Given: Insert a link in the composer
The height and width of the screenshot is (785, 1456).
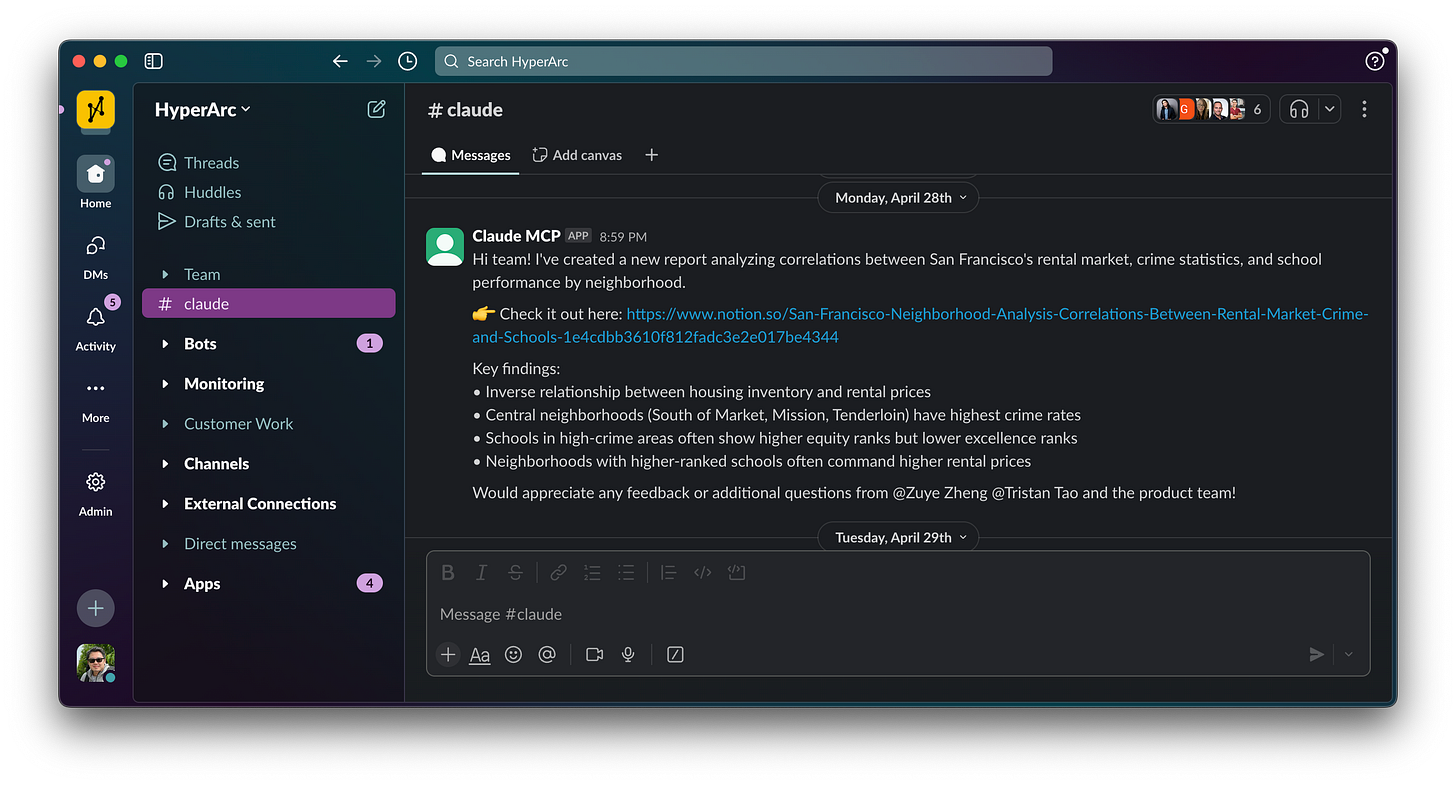Looking at the screenshot, I should click(x=559, y=572).
